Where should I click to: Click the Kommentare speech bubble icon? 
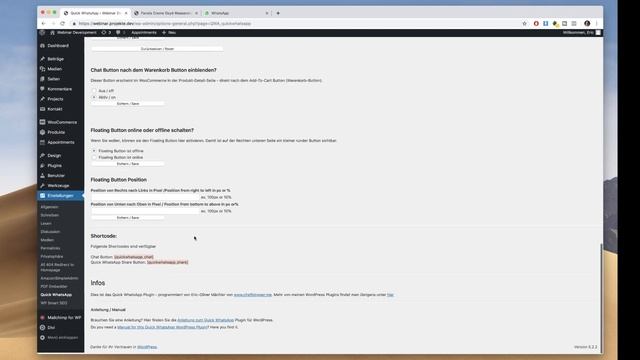pos(42,89)
